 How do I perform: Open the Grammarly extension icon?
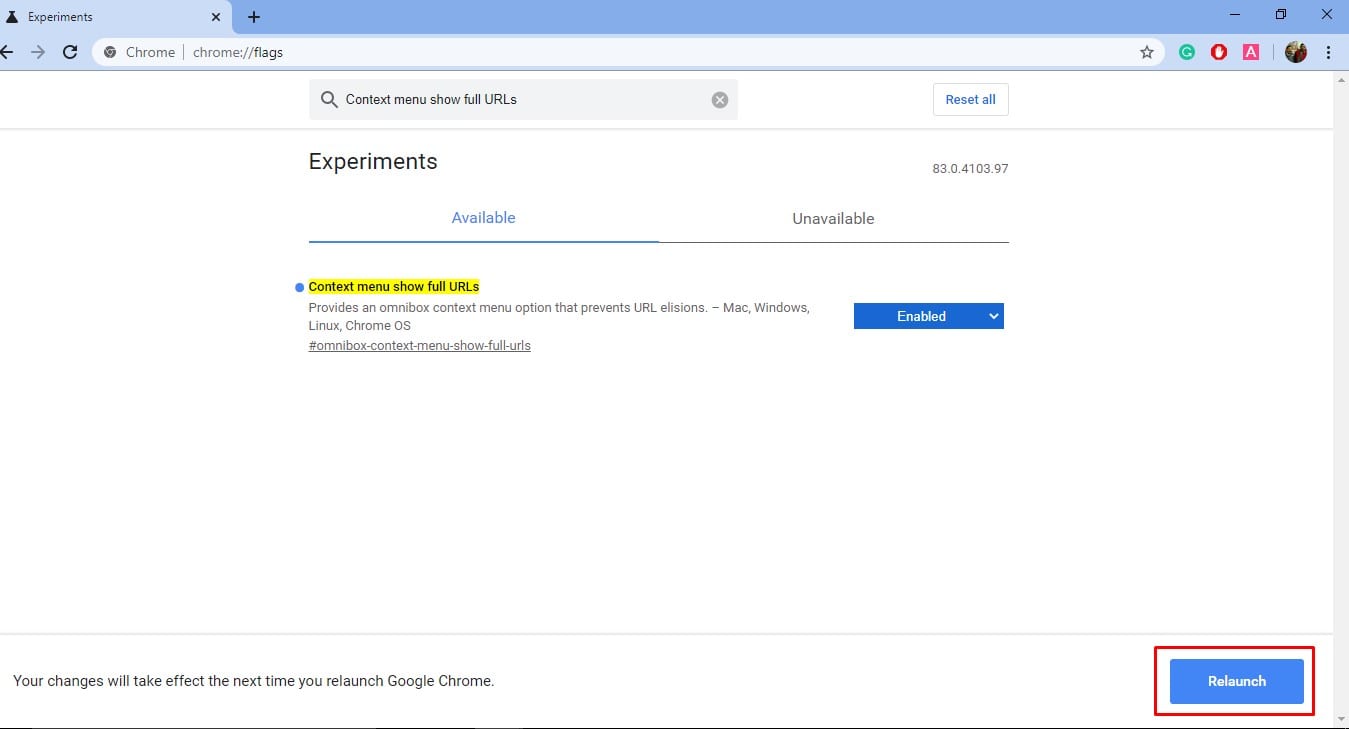tap(1186, 51)
